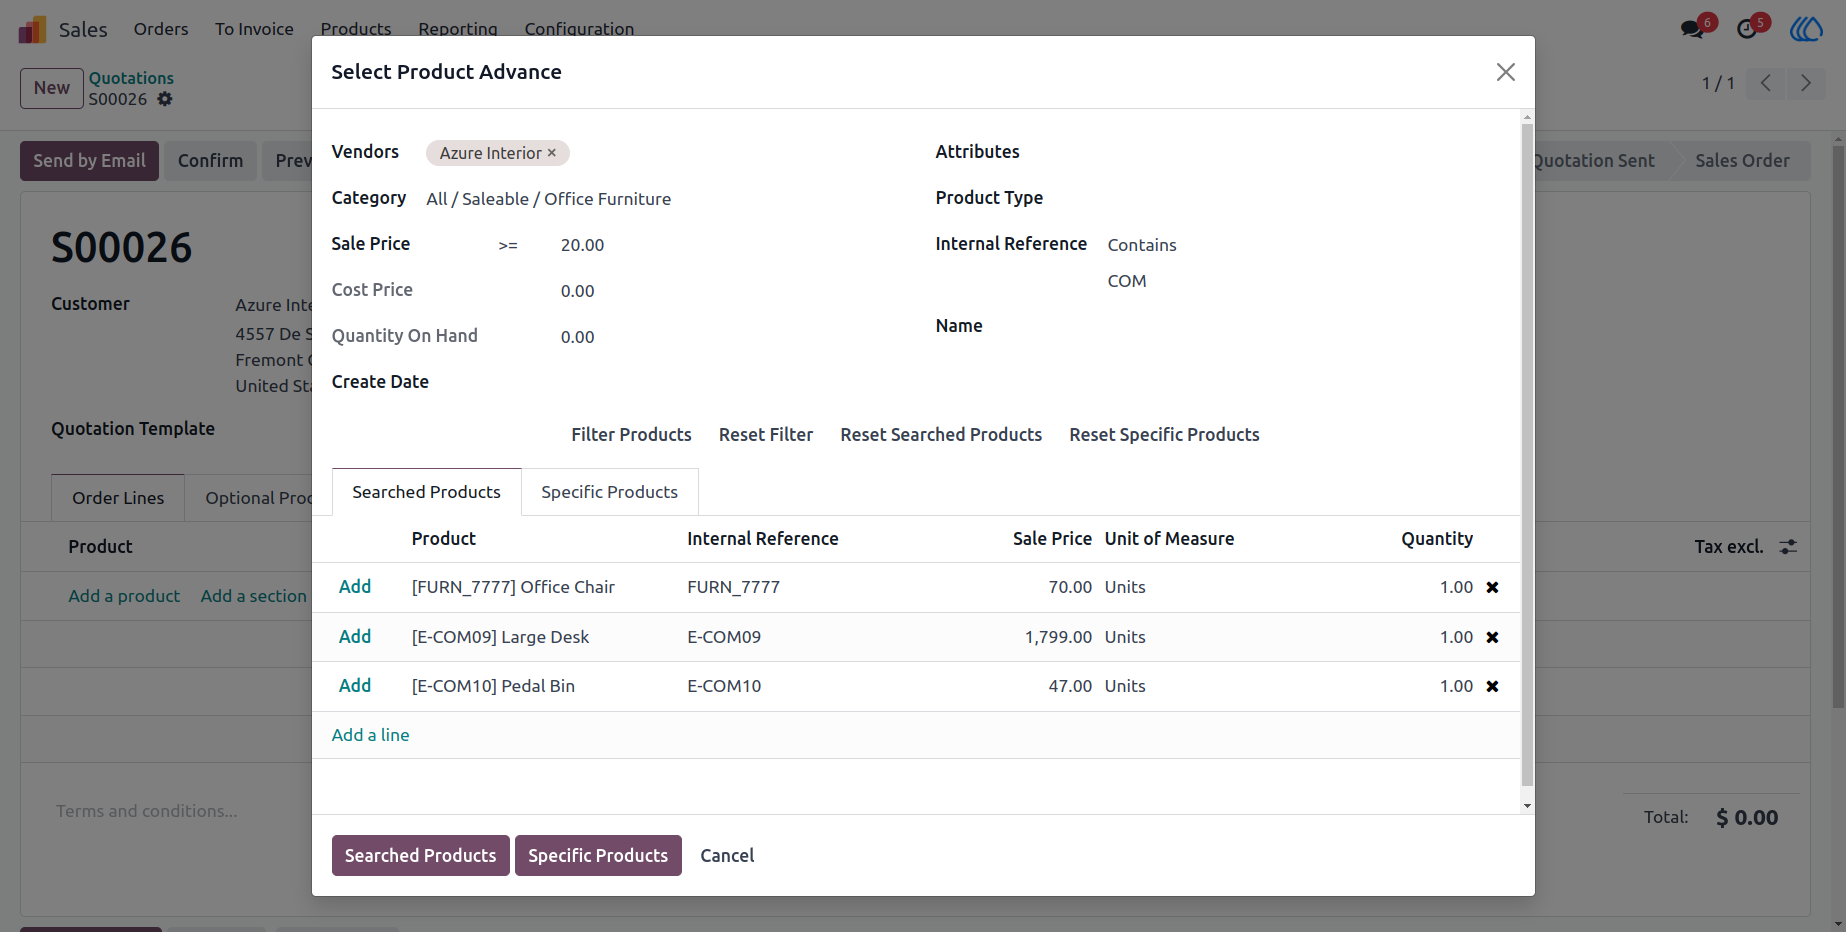Click Filter Products button

pyautogui.click(x=631, y=435)
